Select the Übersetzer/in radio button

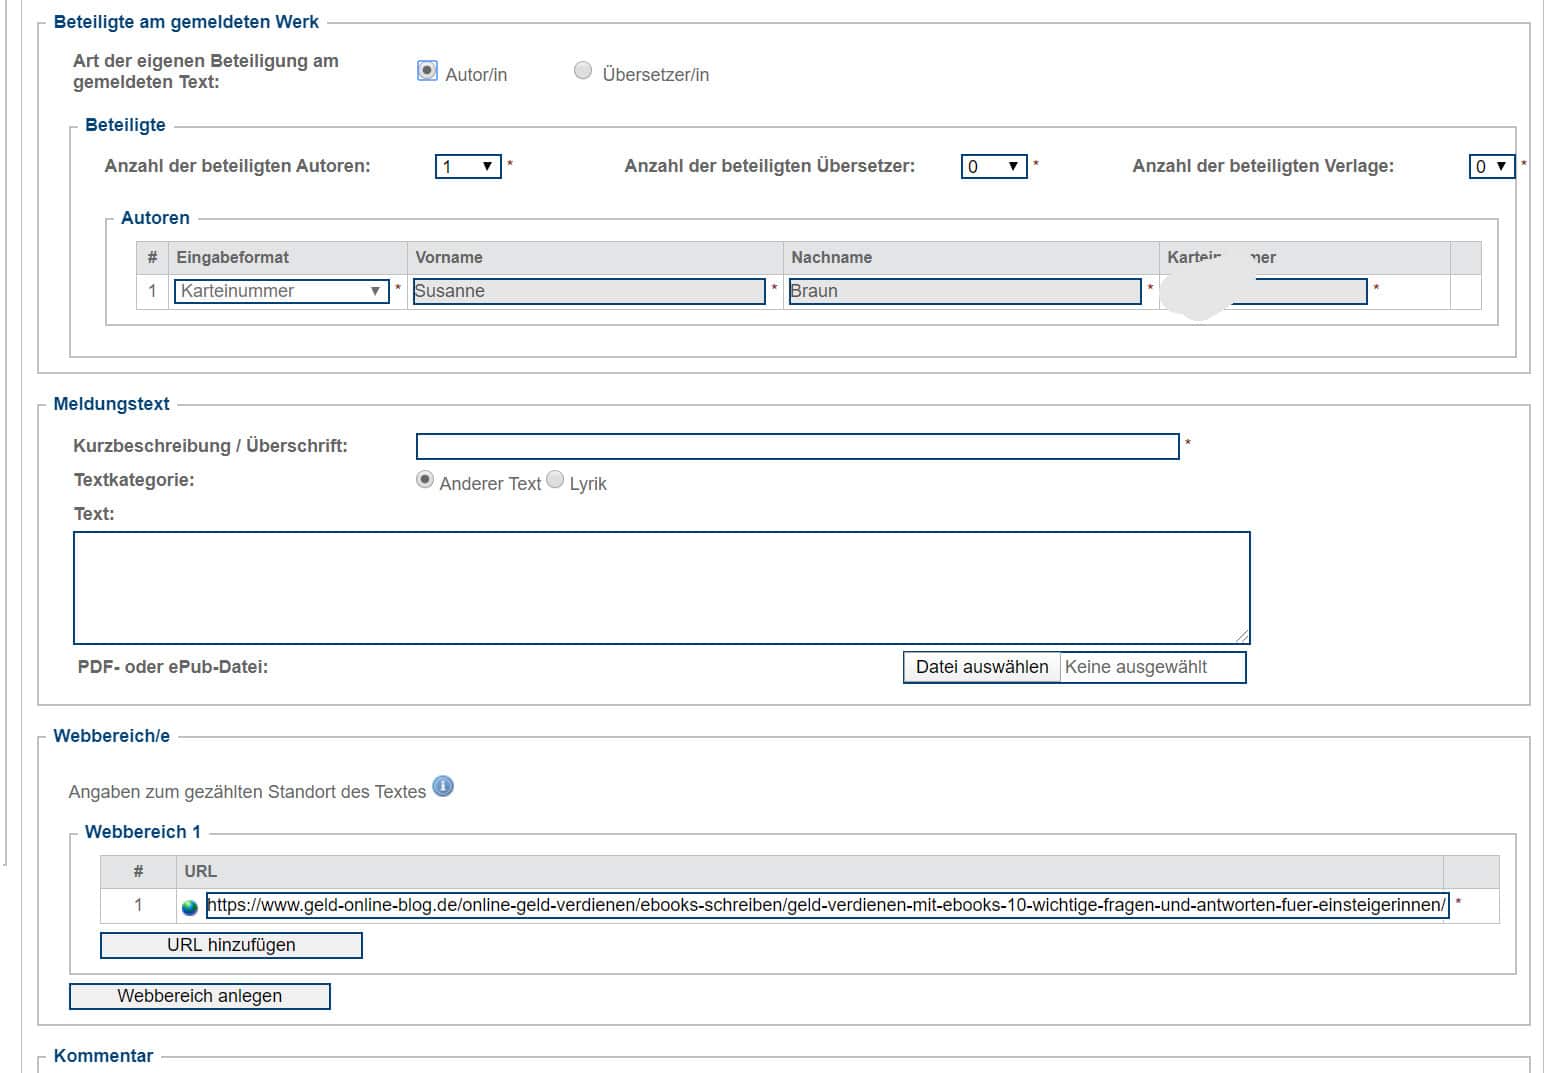click(583, 71)
